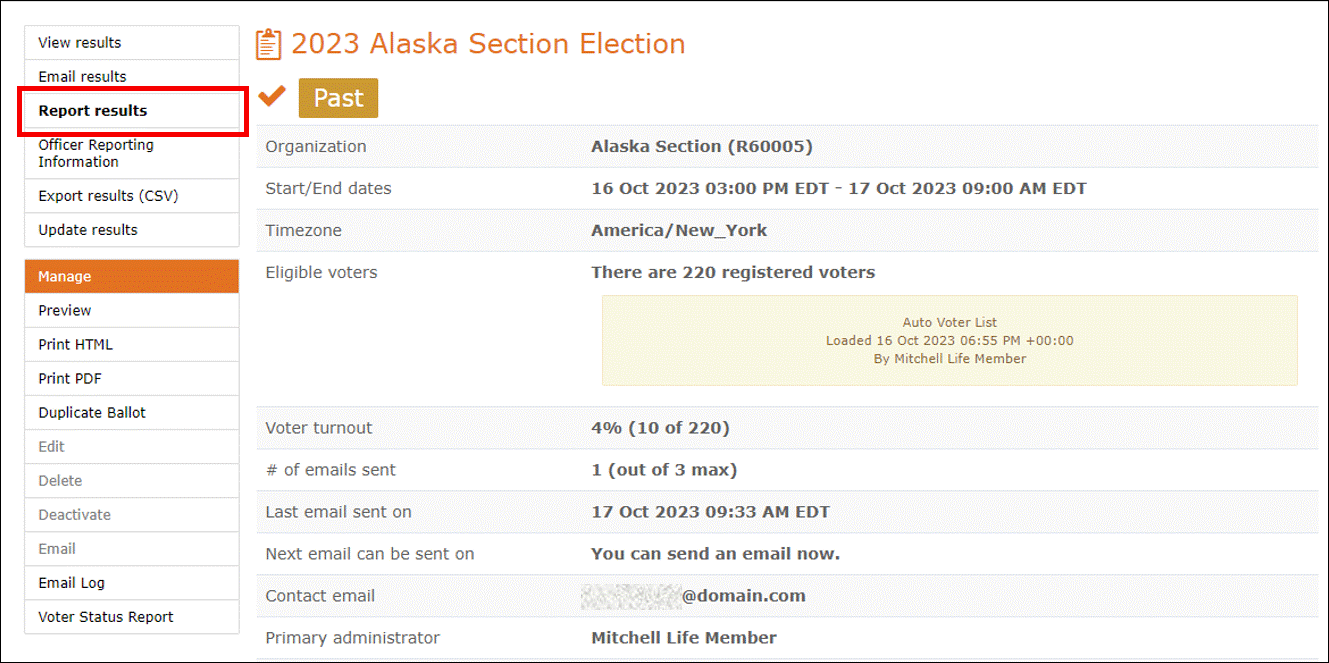This screenshot has height=663, width=1329.
Task: Open Officer Reporting Information
Action: coord(132,153)
